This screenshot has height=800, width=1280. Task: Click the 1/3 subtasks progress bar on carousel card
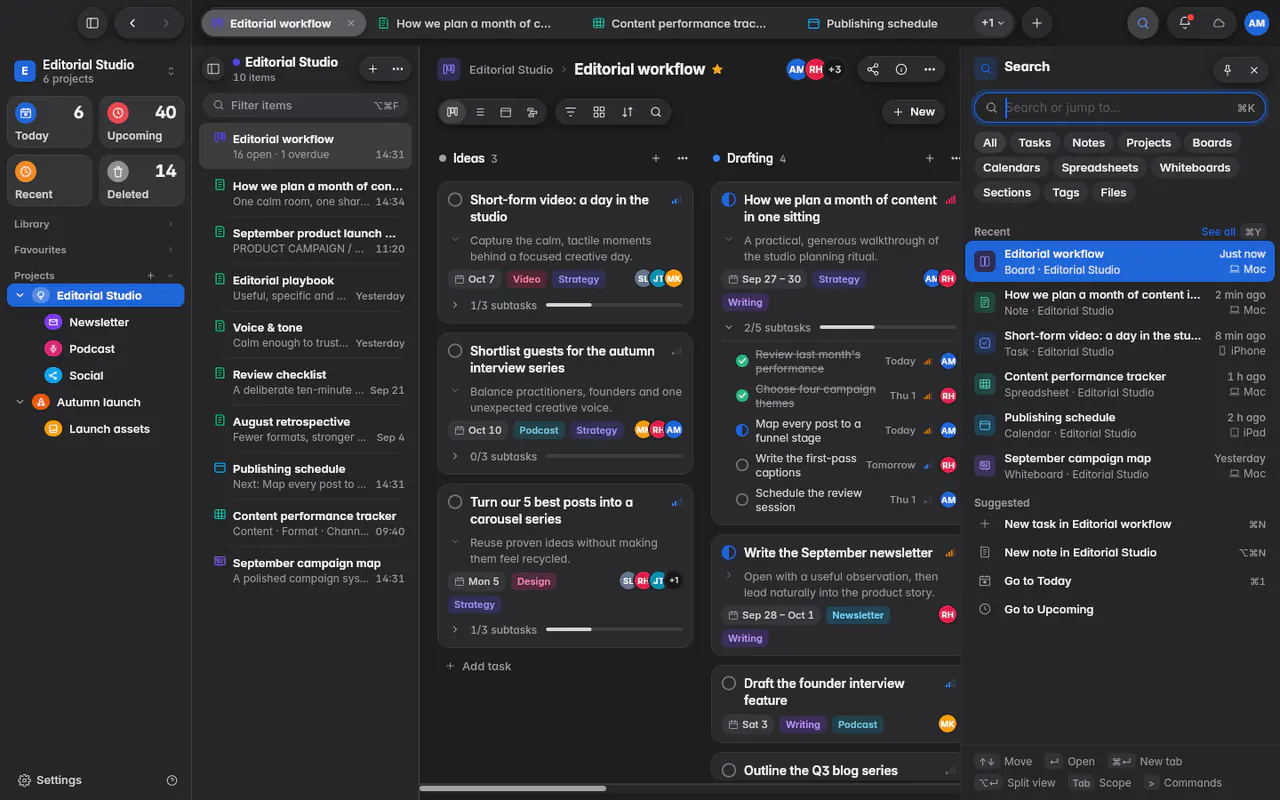[614, 630]
